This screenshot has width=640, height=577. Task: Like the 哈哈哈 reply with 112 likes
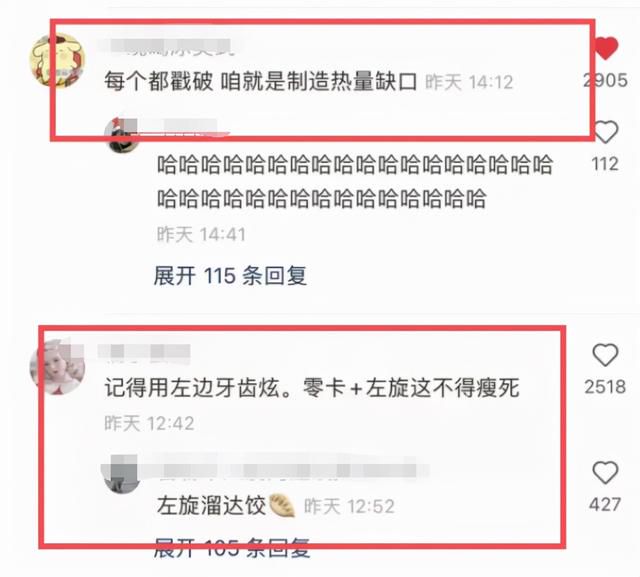click(x=605, y=132)
